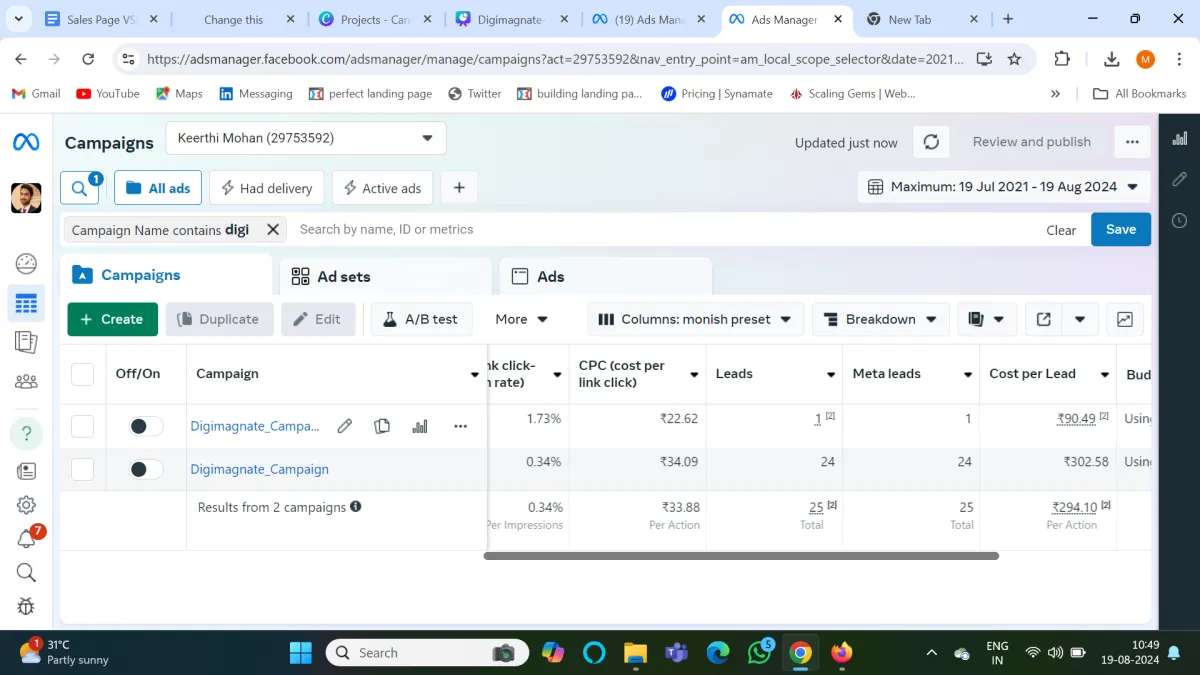Remove the 'Campaign Name contains digi' filter
The image size is (1200, 675).
click(273, 230)
